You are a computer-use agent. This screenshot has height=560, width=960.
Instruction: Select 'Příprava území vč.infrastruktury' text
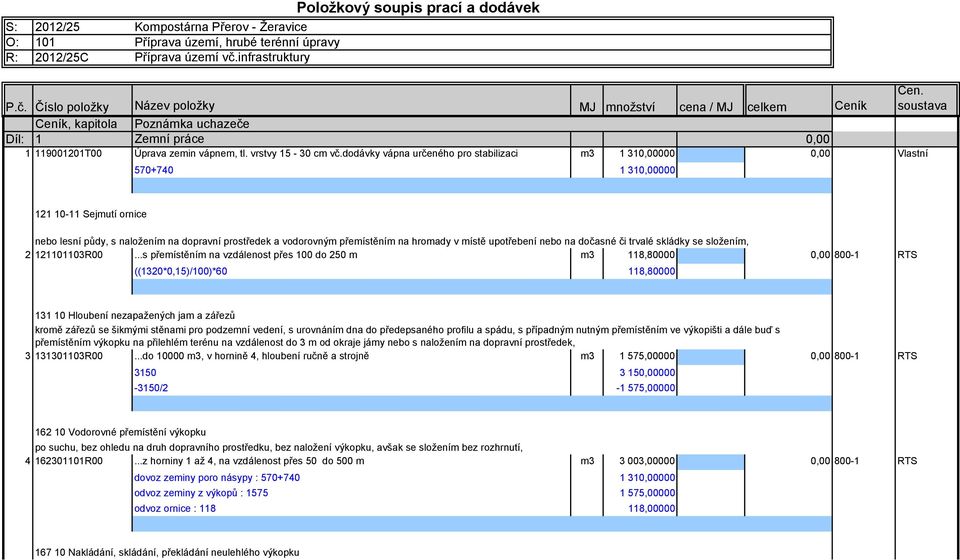(222, 58)
